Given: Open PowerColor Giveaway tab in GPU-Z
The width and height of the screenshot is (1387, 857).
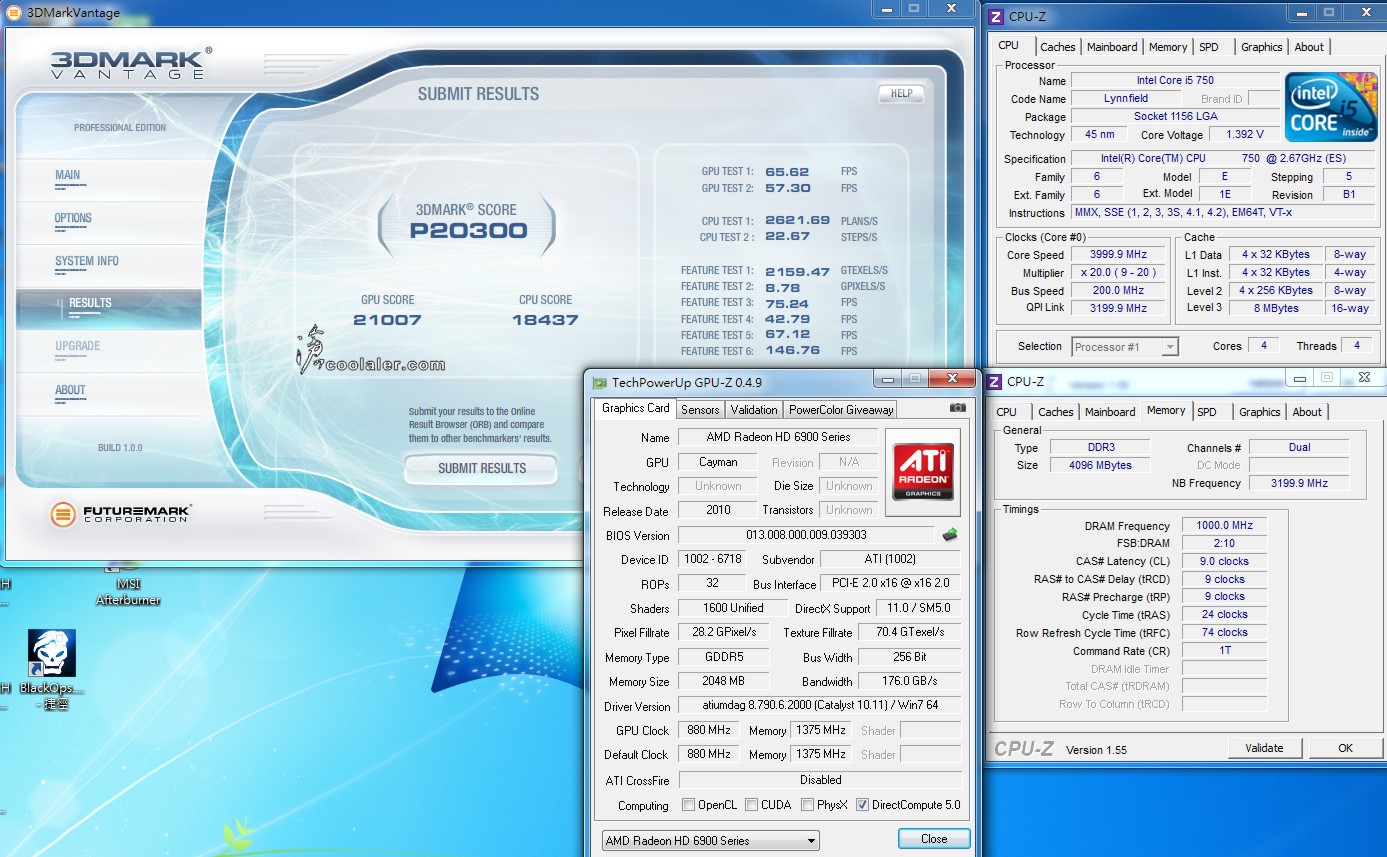Looking at the screenshot, I should click(841, 409).
